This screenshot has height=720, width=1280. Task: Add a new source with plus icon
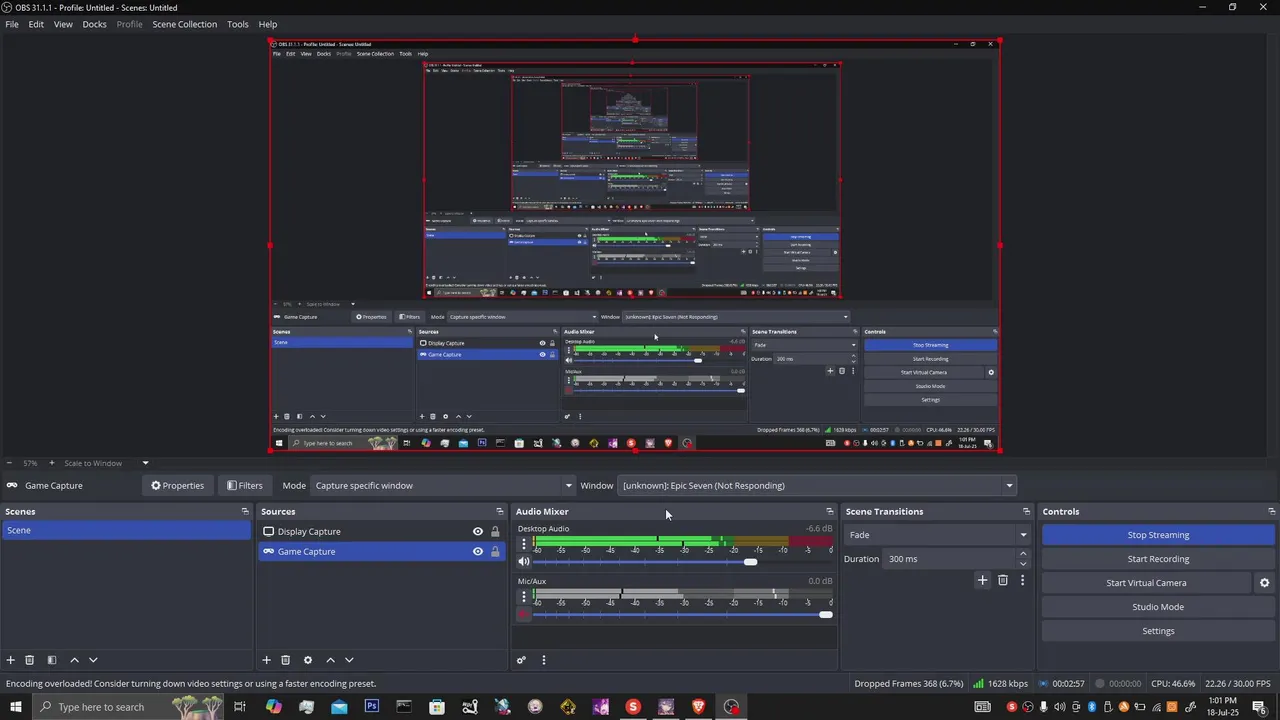tap(266, 660)
